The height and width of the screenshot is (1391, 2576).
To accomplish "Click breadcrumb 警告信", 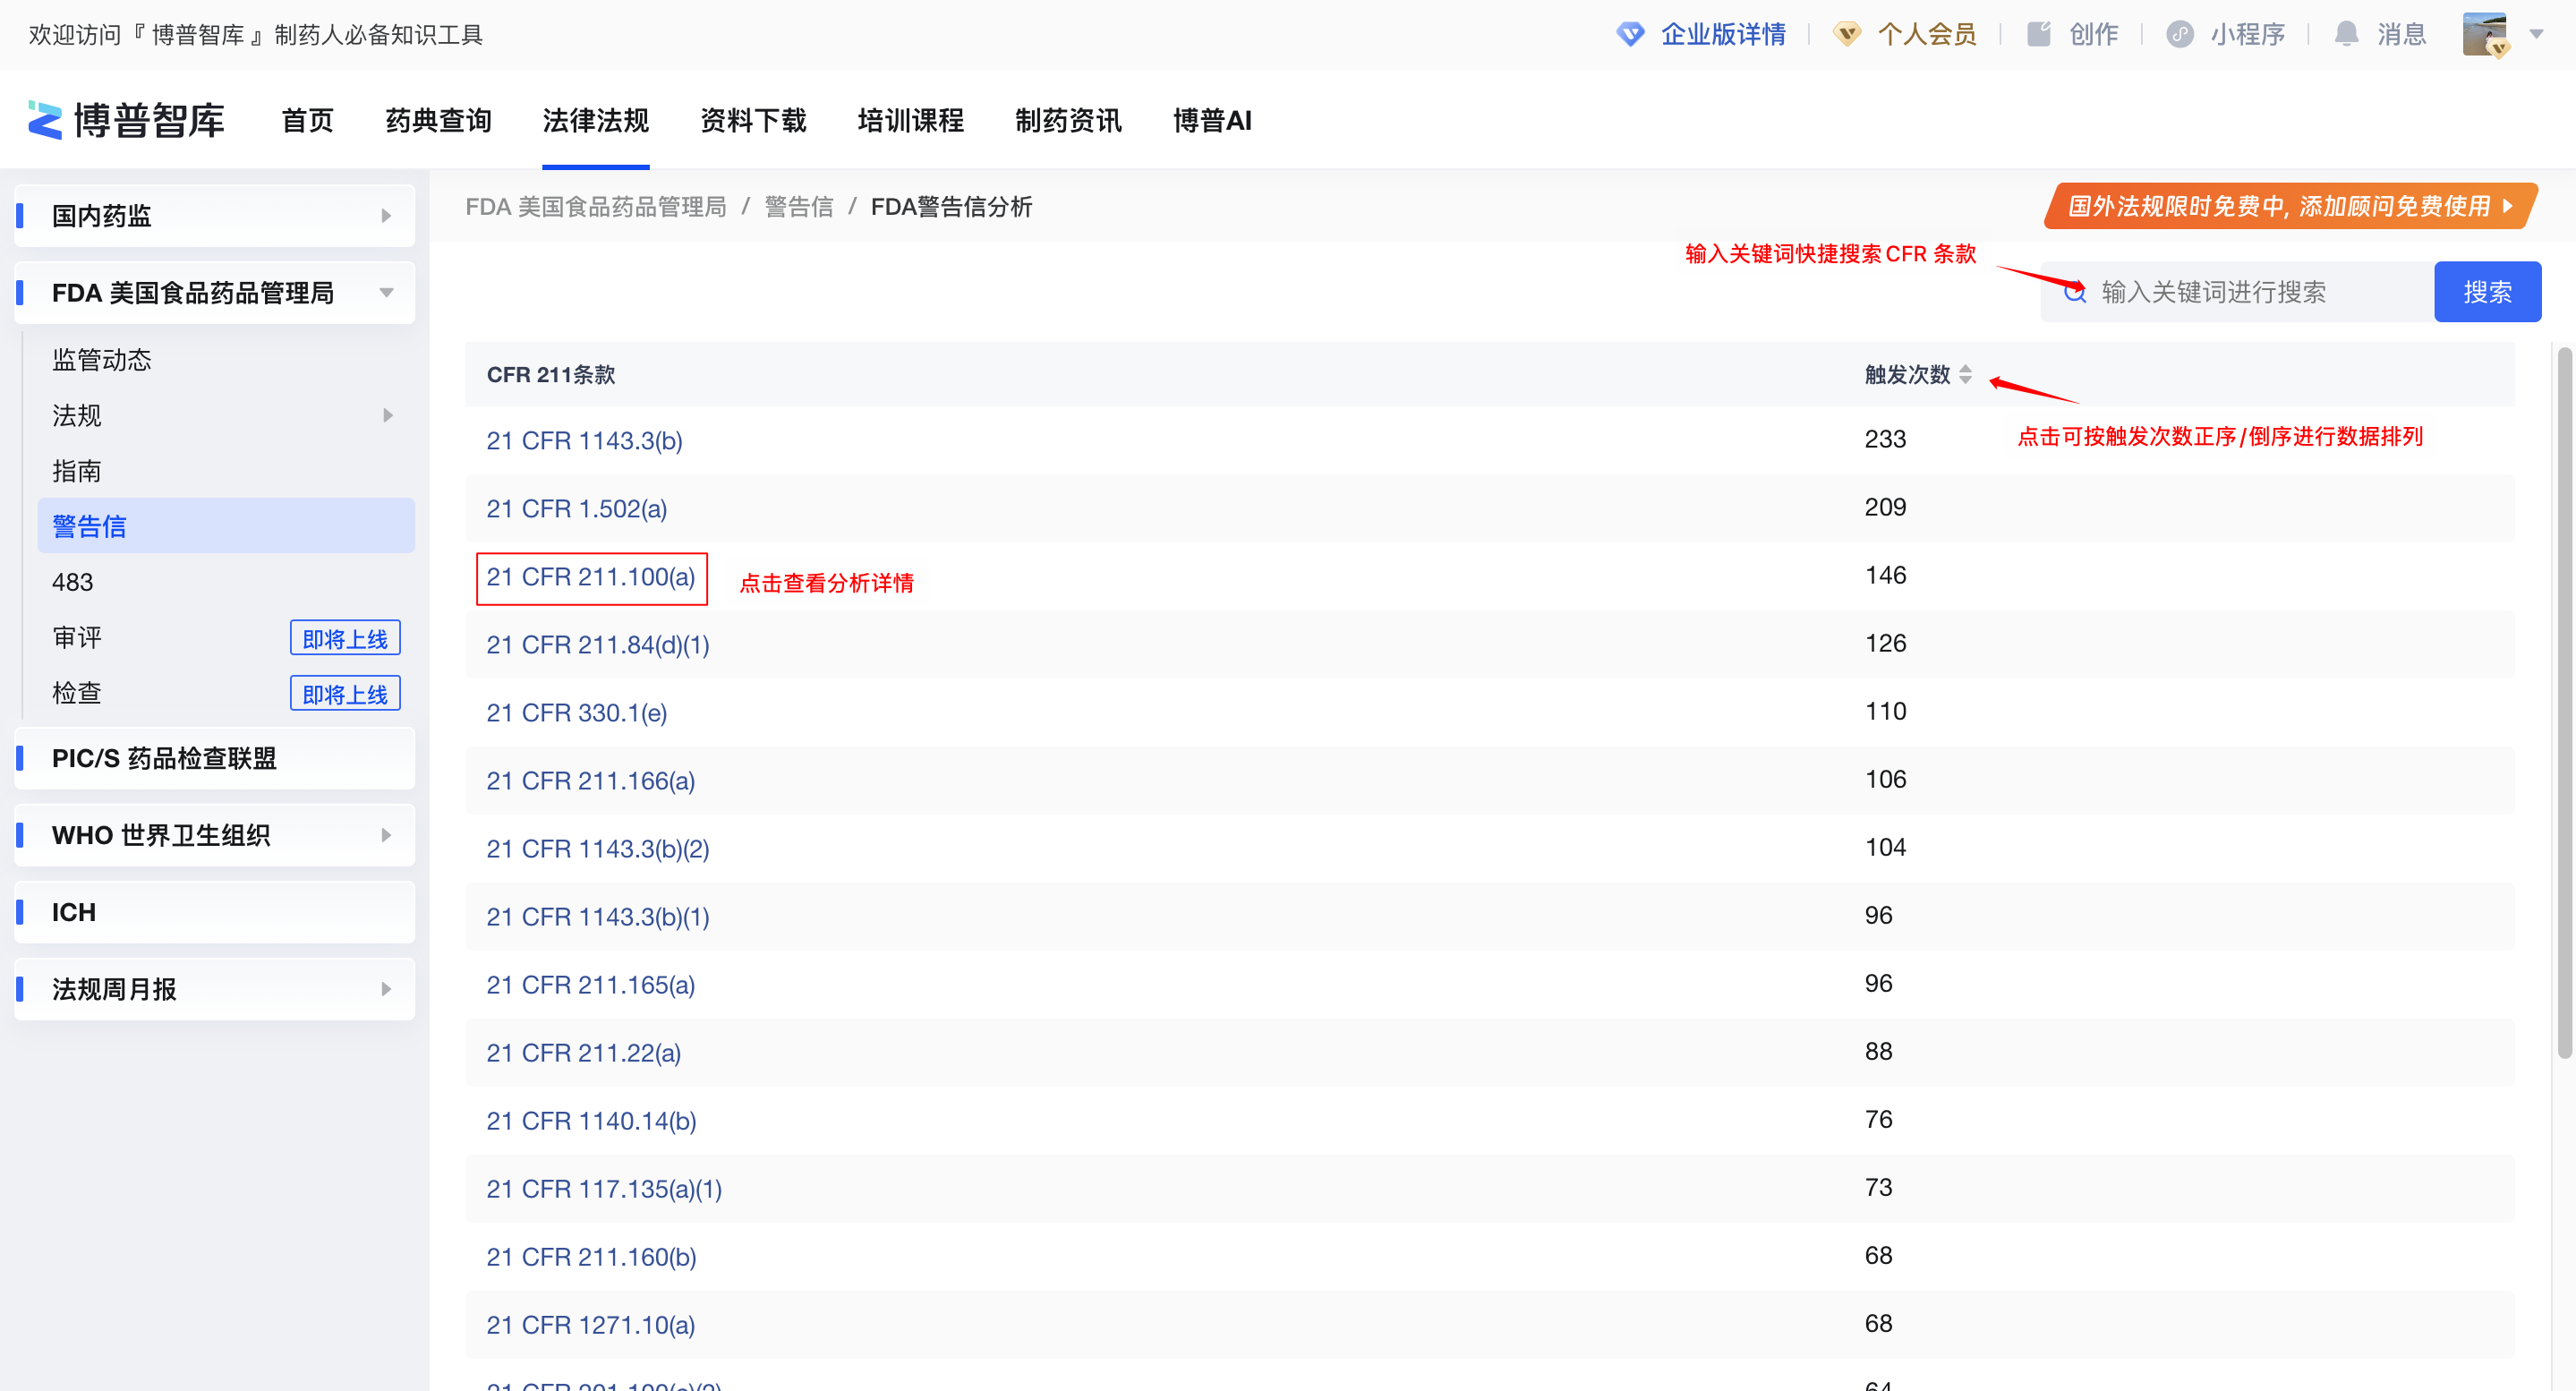I will tap(798, 206).
